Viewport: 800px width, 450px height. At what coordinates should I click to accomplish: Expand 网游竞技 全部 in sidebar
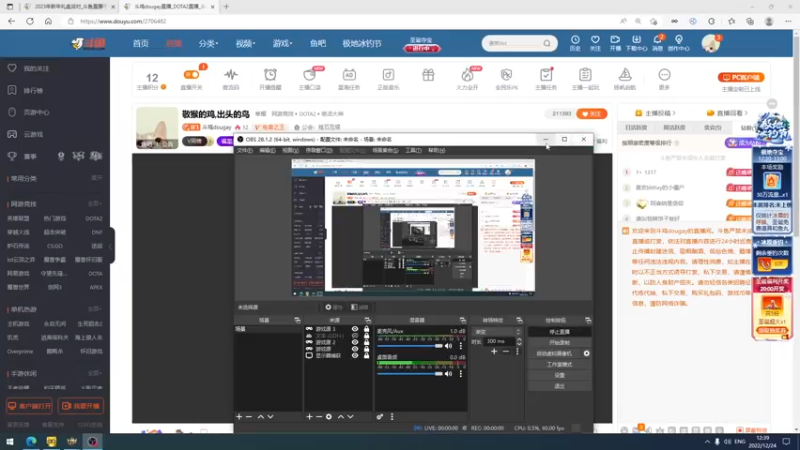[x=94, y=204]
